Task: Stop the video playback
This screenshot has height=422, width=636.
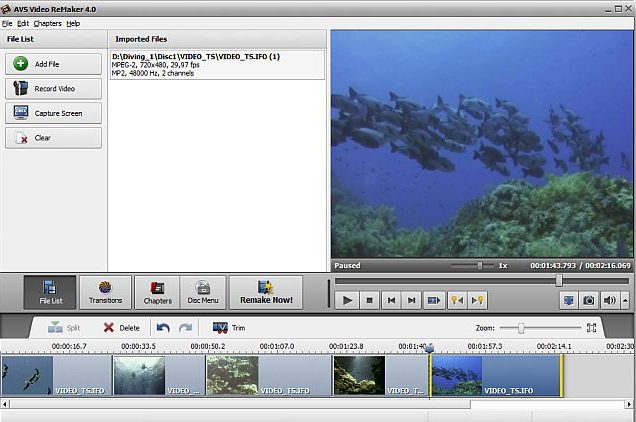Action: pyautogui.click(x=370, y=300)
